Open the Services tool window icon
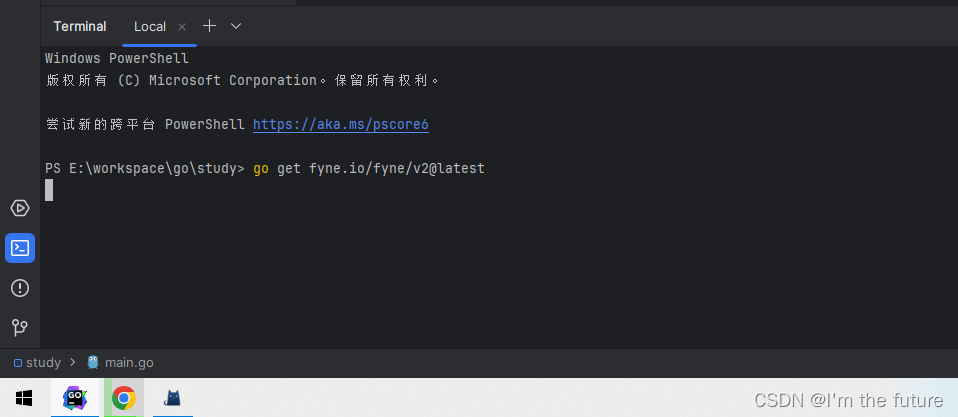958x417 pixels. point(20,208)
